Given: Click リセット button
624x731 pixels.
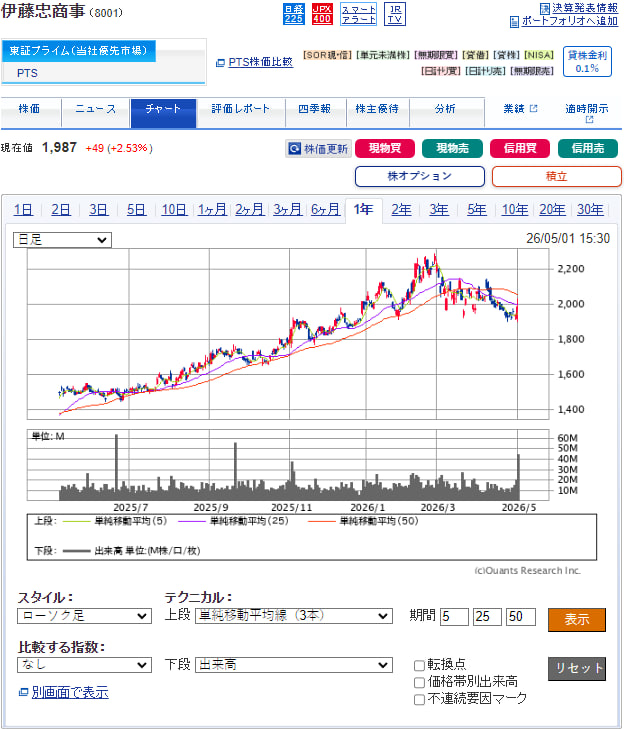Looking at the screenshot, I should (x=577, y=669).
